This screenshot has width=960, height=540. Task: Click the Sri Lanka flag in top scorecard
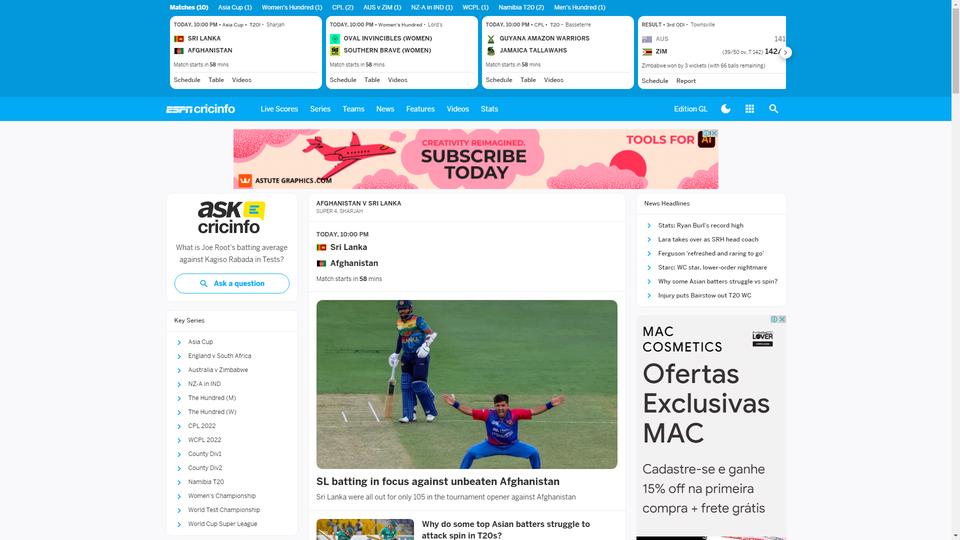[x=179, y=39]
